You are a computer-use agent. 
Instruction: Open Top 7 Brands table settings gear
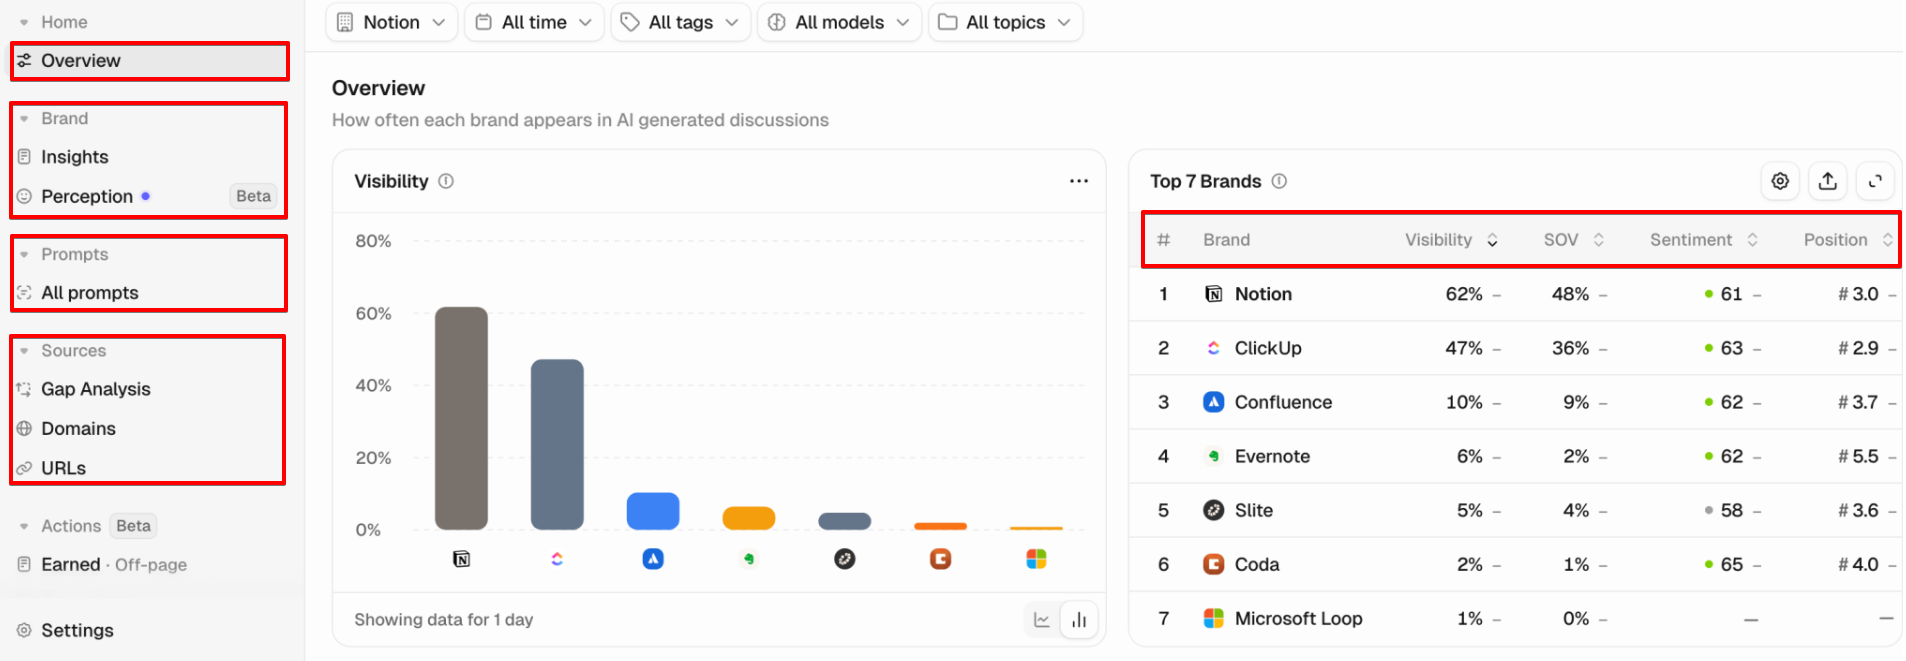[1780, 181]
